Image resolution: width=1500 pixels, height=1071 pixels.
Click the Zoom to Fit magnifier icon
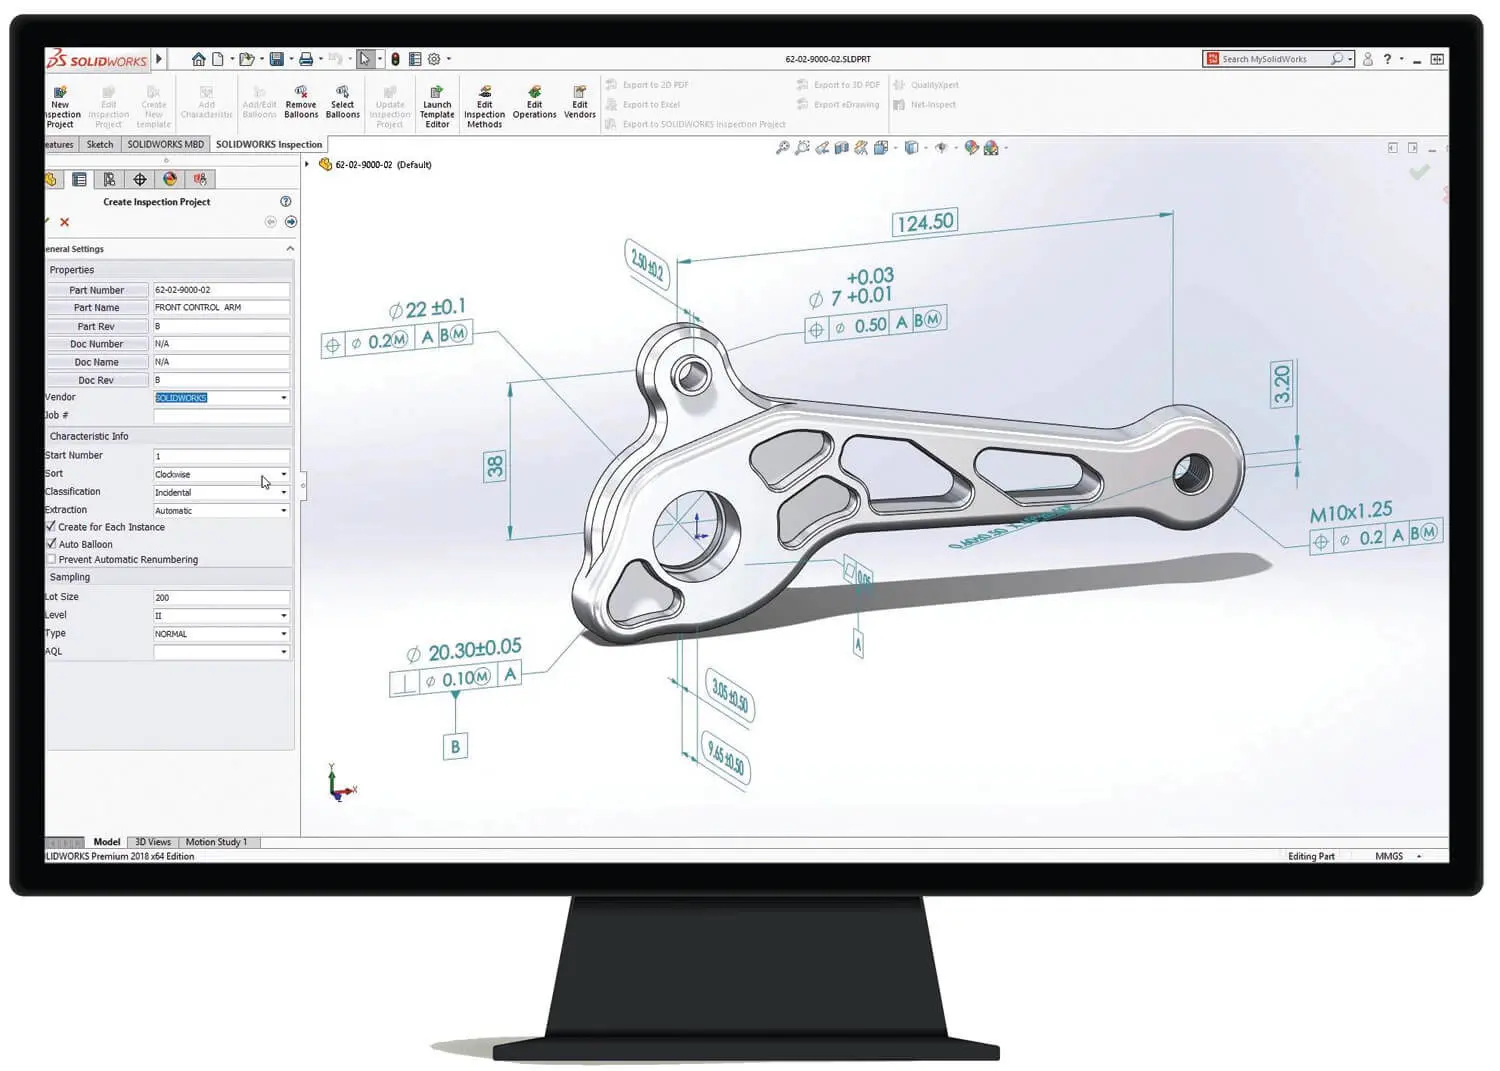coord(782,148)
